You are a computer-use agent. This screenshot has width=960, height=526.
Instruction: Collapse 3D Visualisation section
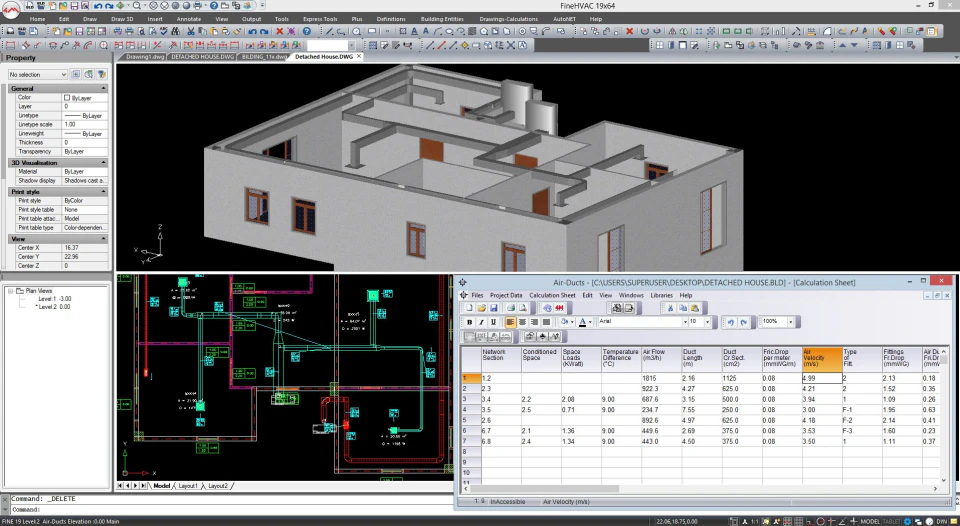(103, 163)
